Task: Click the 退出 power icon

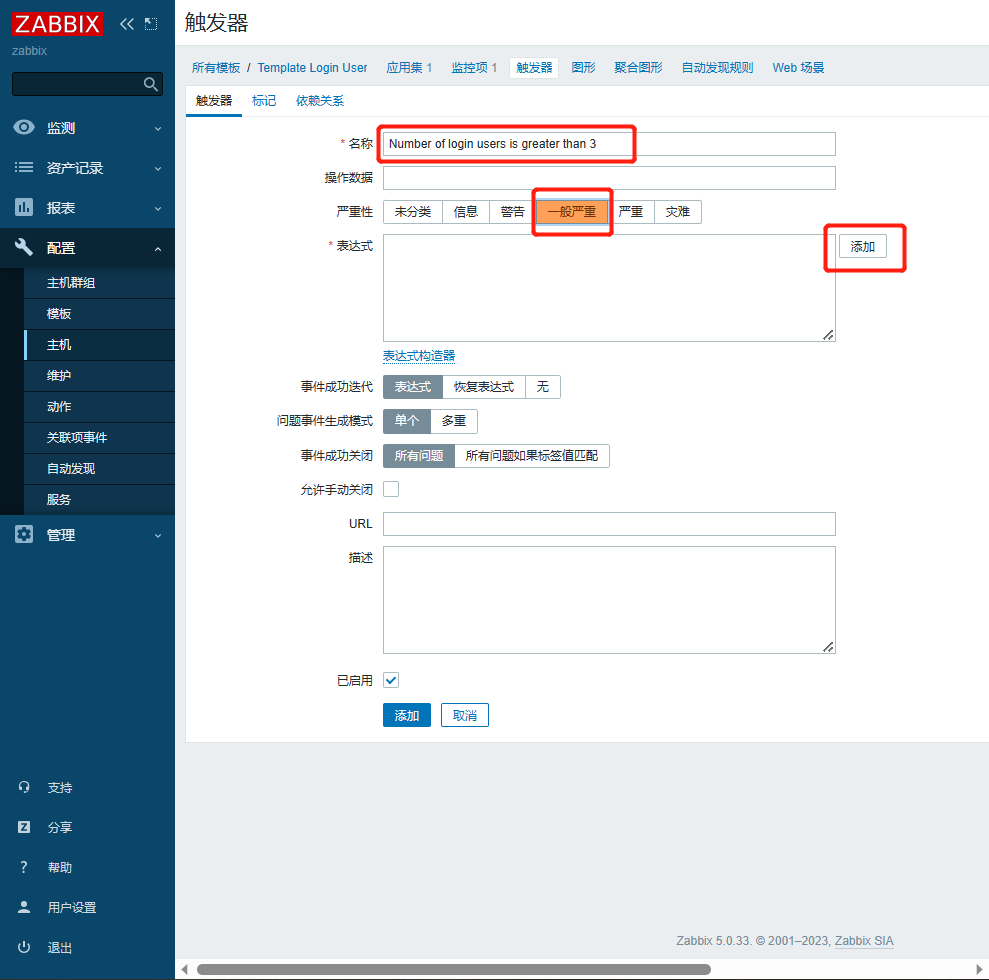Action: click(24, 947)
